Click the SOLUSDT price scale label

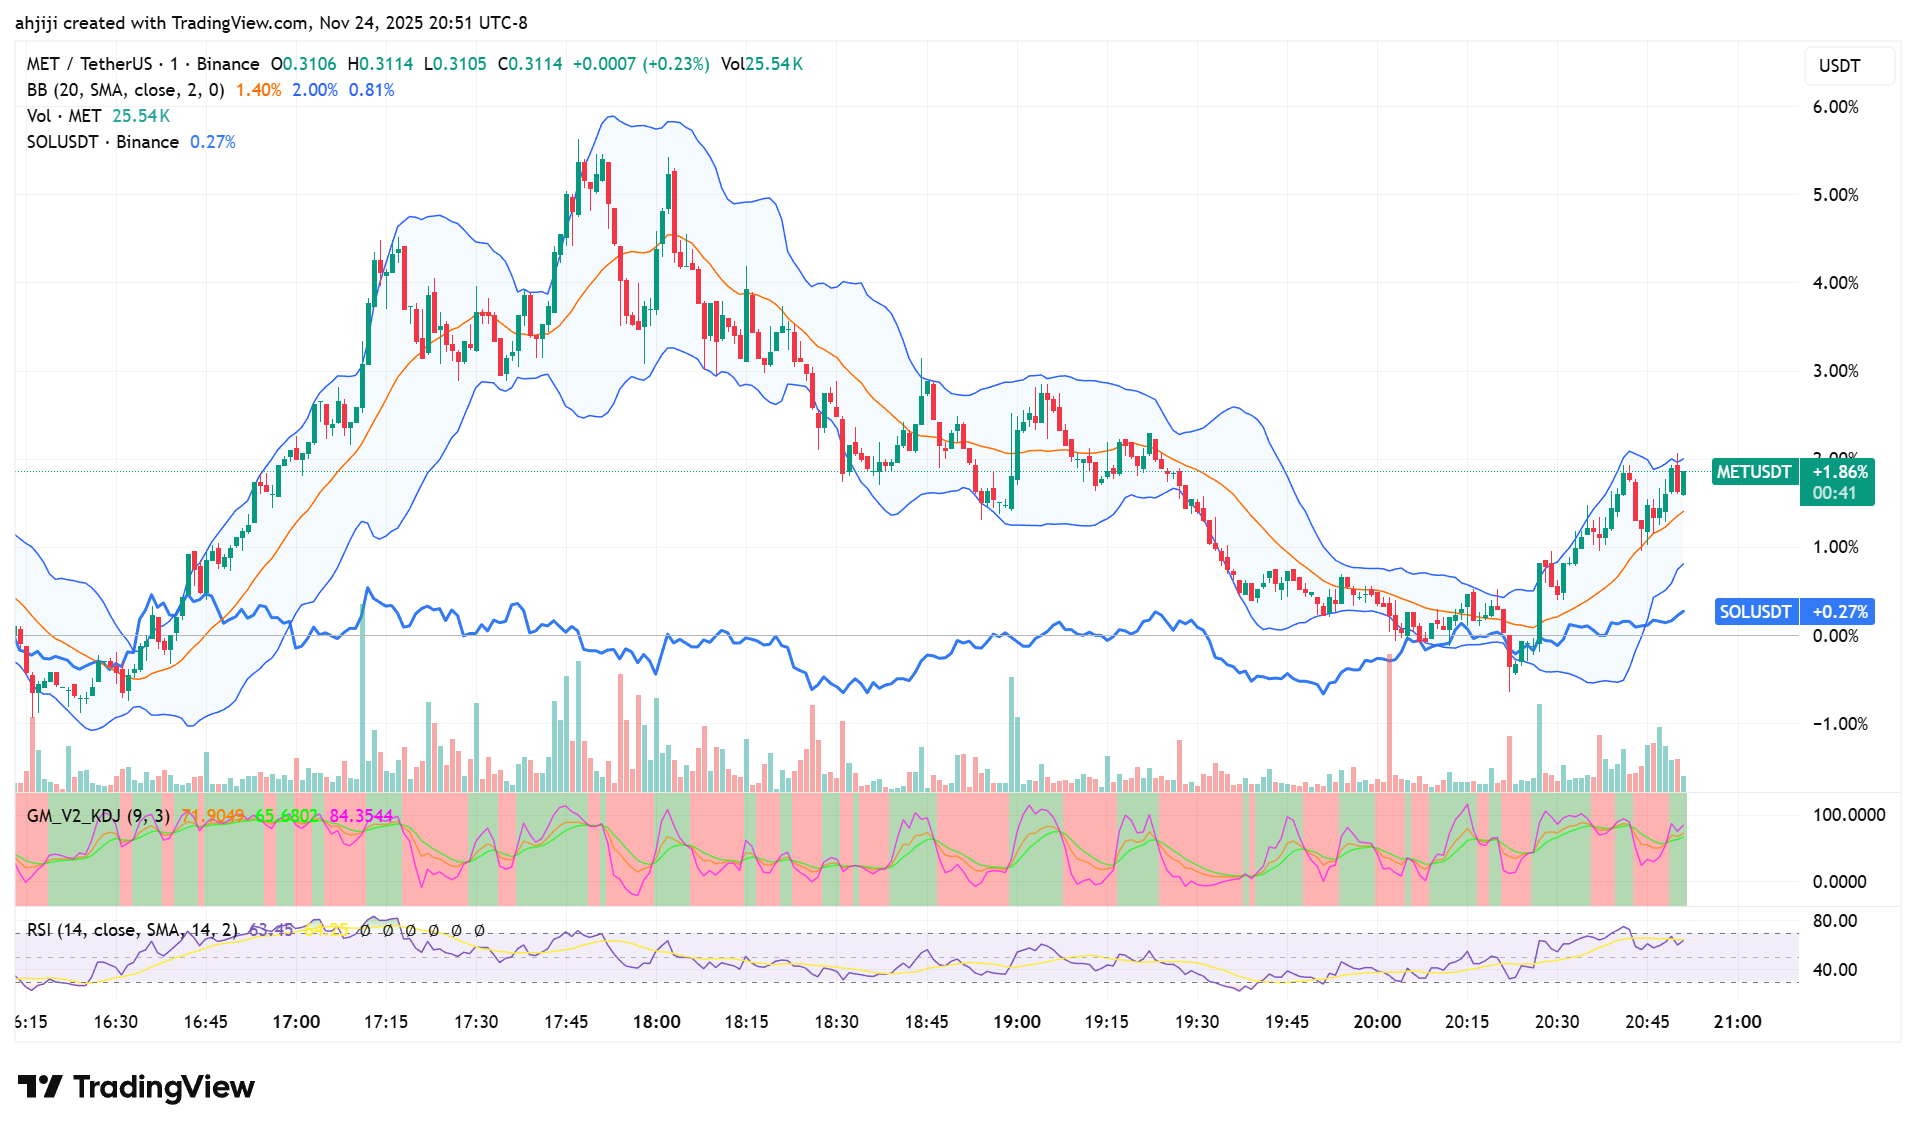point(1755,612)
